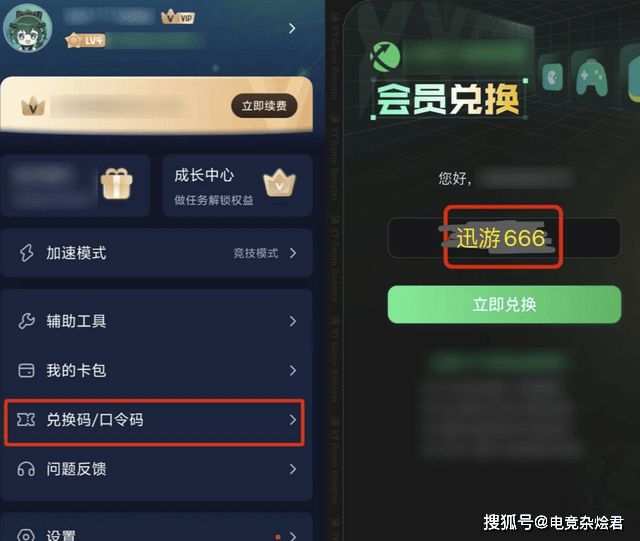The image size is (640, 541).
Task: Click the 立即续费 renew button
Action: pos(264,106)
